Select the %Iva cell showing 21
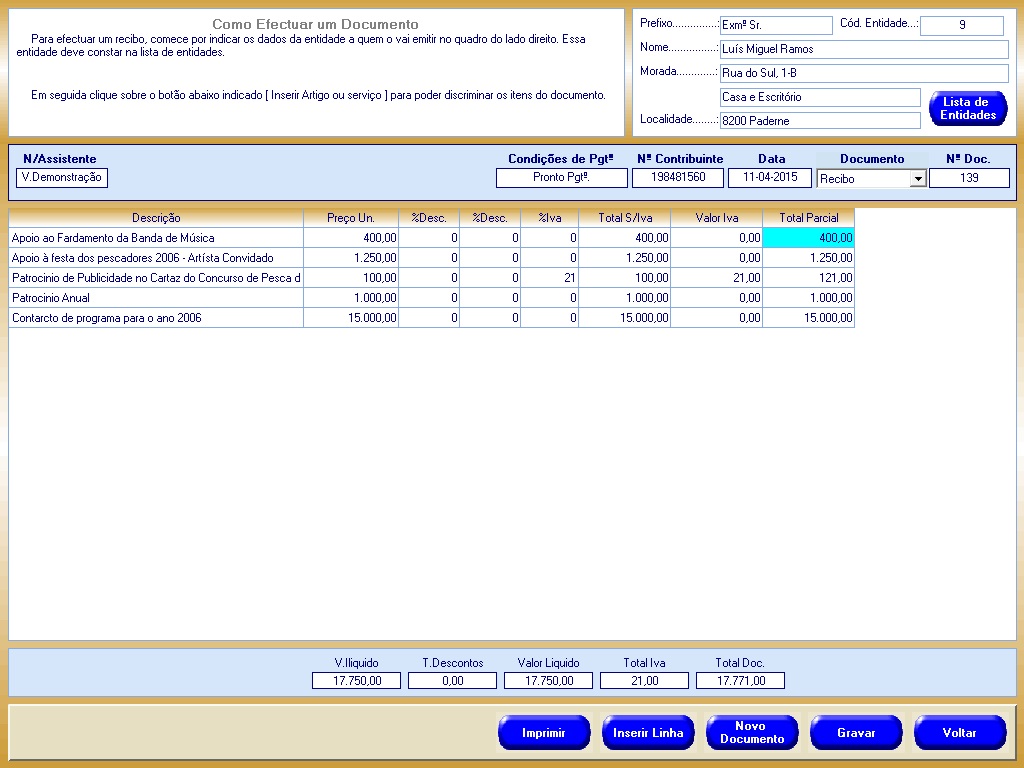Screen dimensions: 1024x768 pyautogui.click(x=549, y=278)
